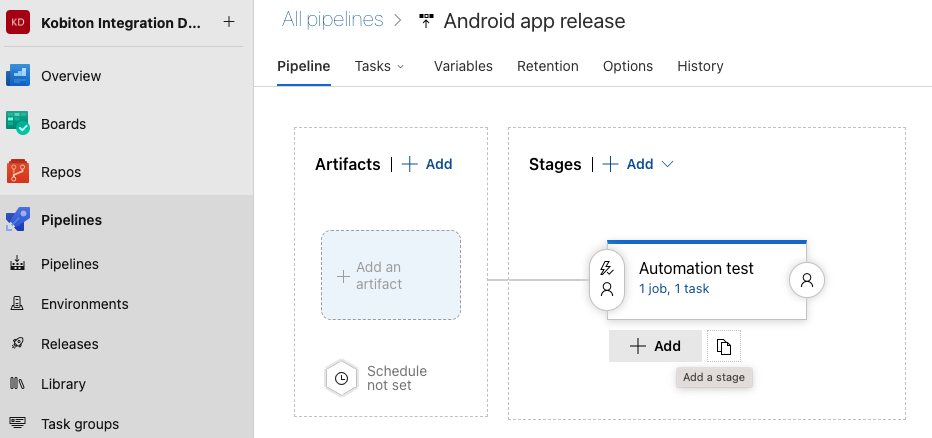932x438 pixels.
Task: Click the Task groups icon
Action: 18,423
